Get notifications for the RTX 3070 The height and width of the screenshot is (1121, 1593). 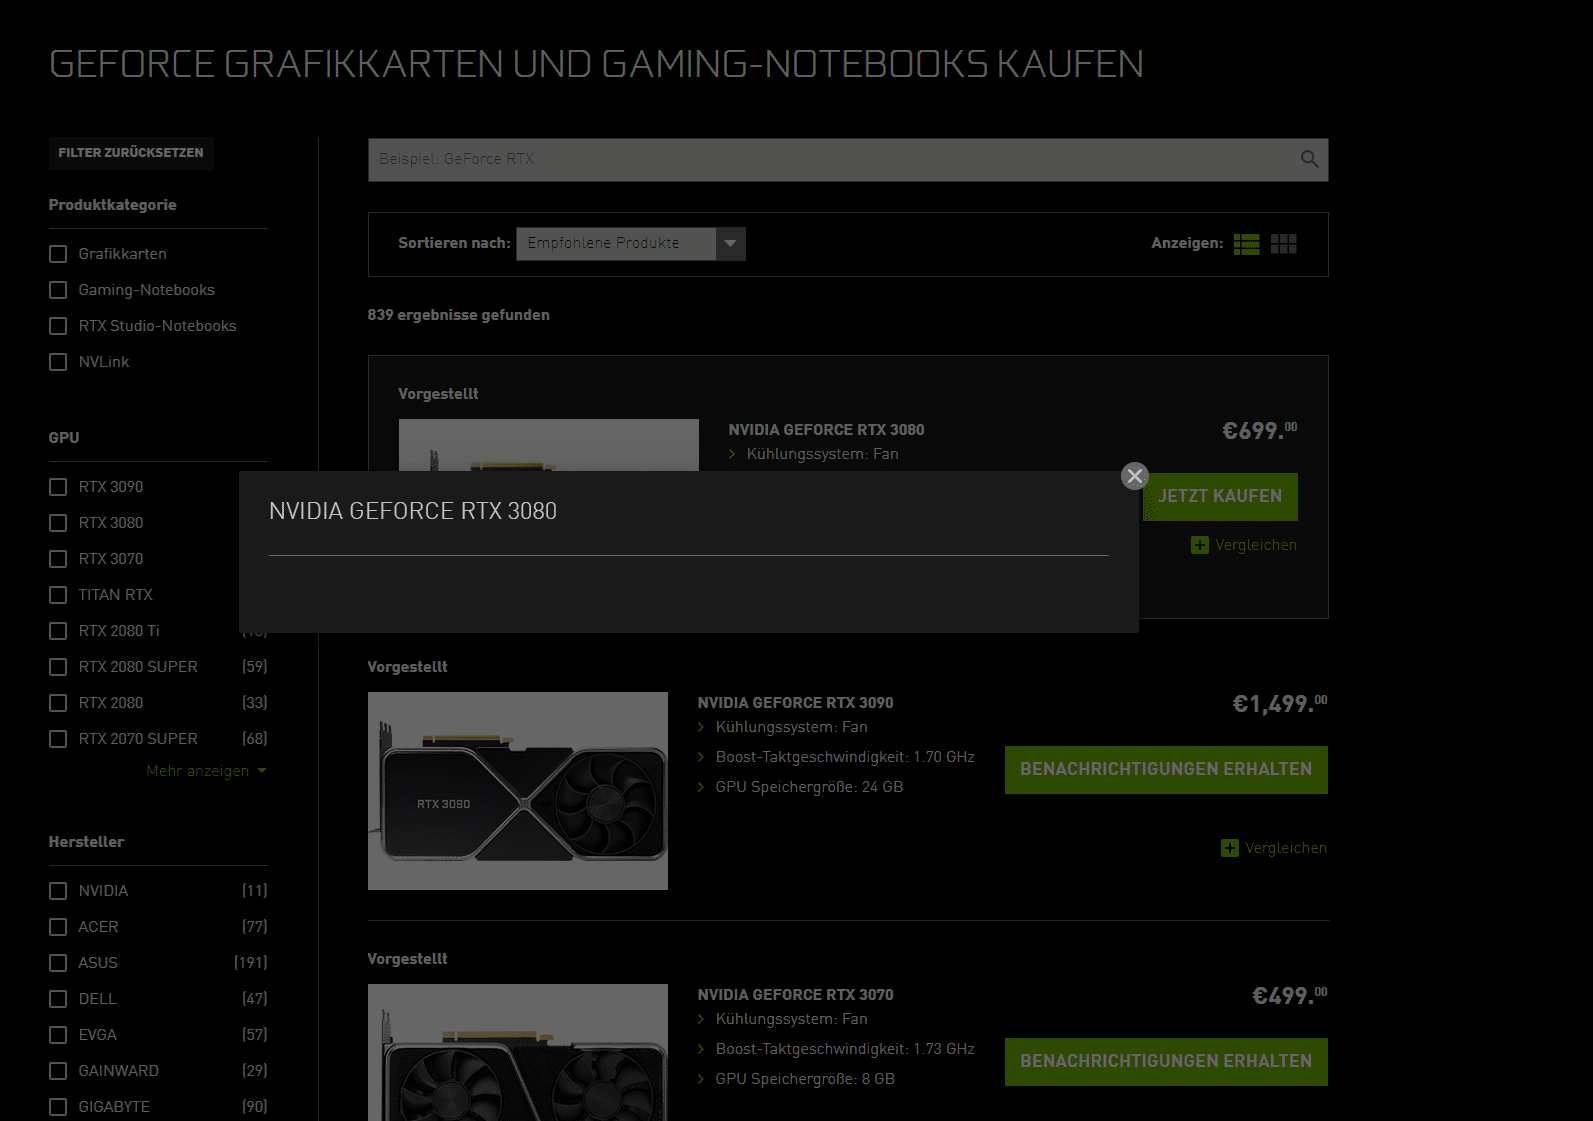click(x=1166, y=1062)
